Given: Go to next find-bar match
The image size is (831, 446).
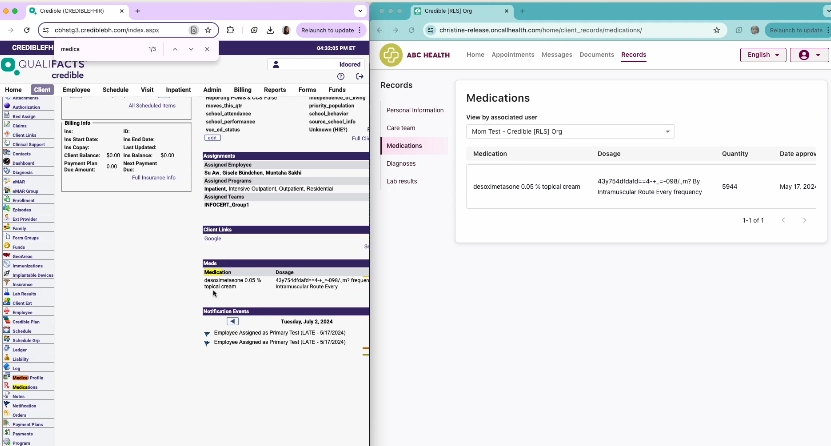Looking at the screenshot, I should click(191, 49).
